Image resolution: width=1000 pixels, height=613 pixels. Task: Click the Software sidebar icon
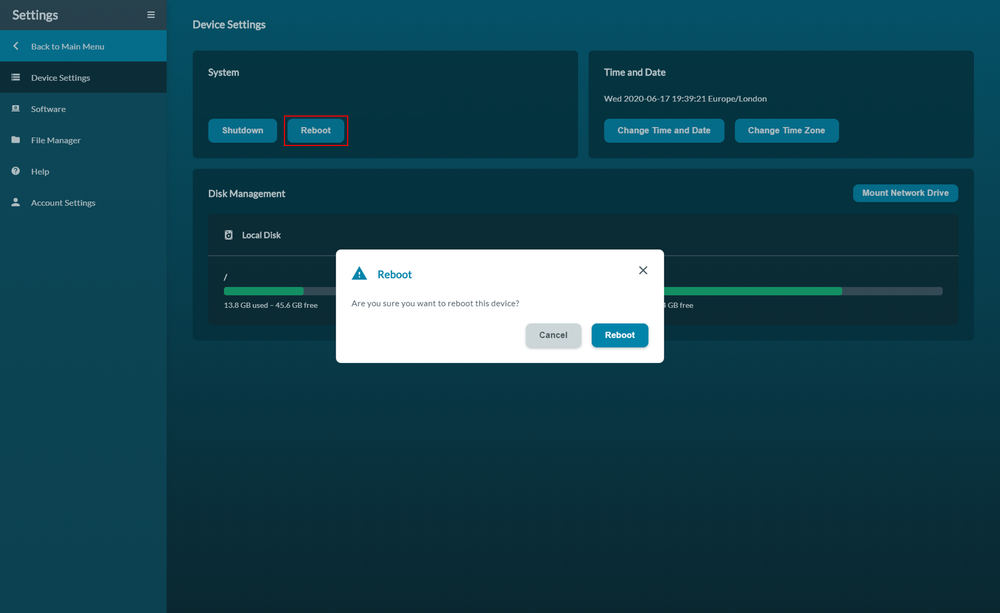click(16, 108)
